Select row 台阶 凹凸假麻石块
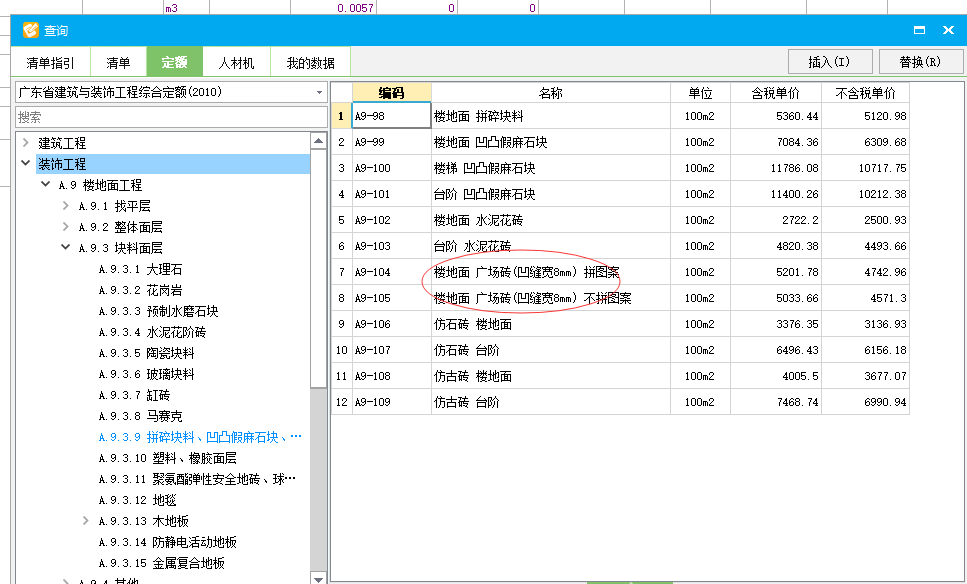This screenshot has width=967, height=584. tap(620, 194)
